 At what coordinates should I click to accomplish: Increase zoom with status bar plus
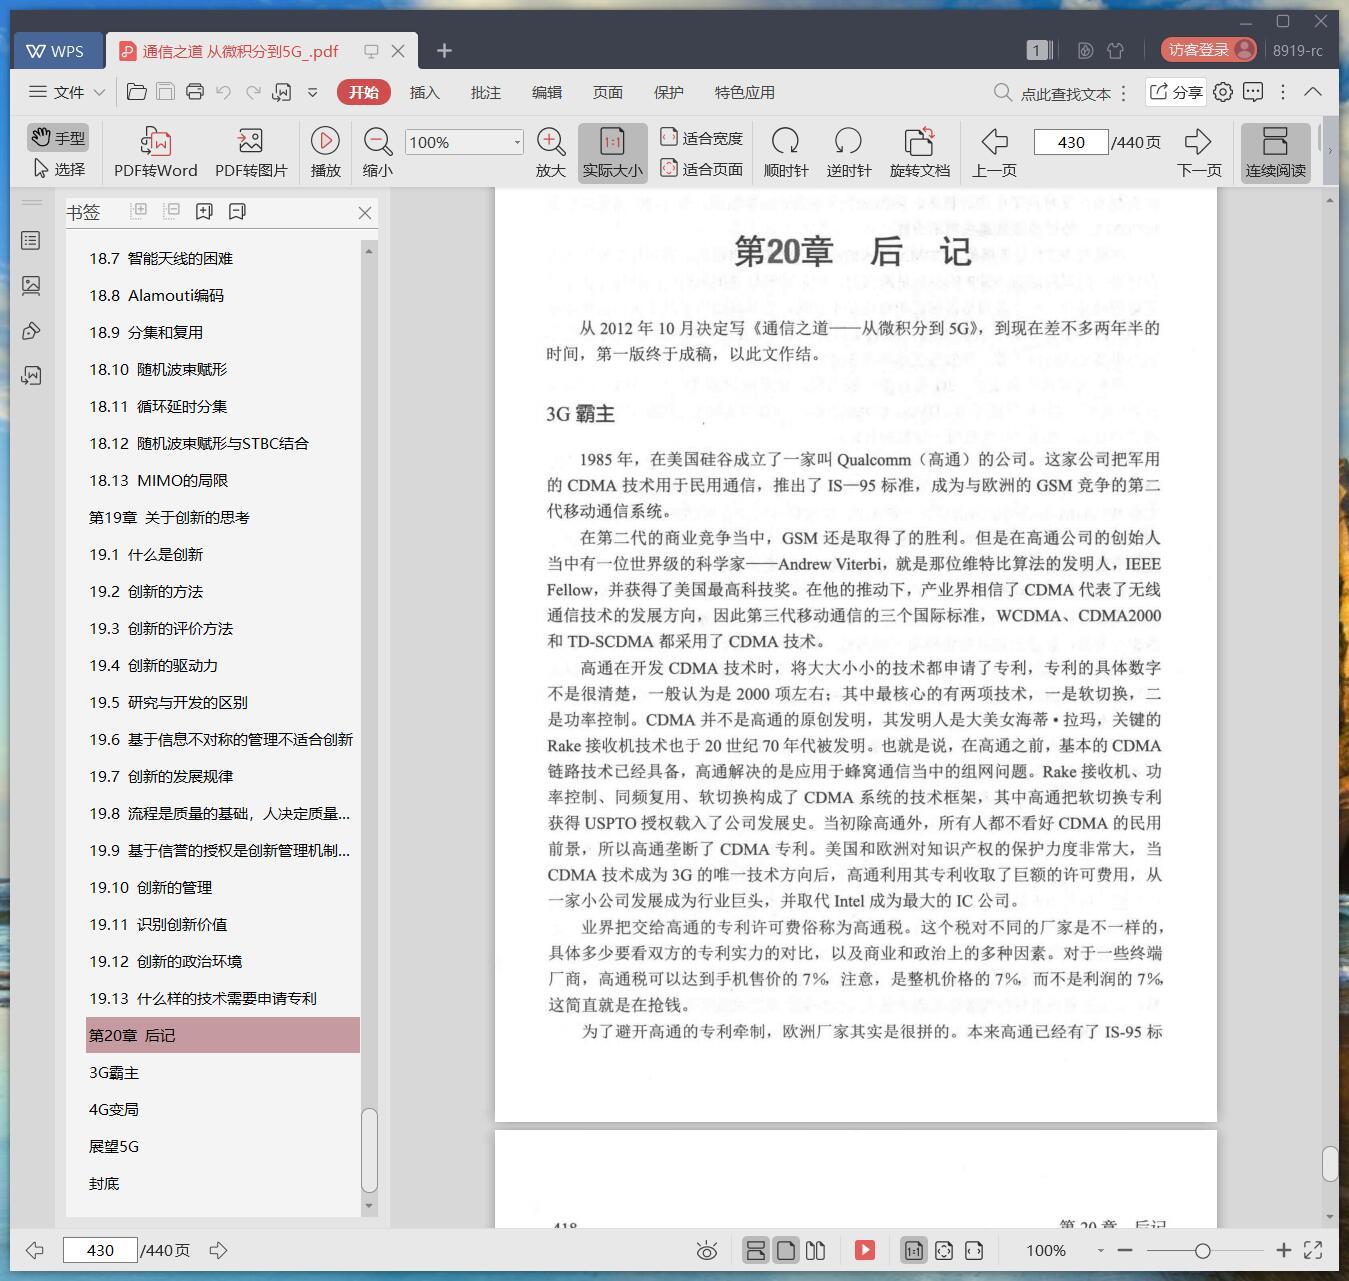coord(1284,1250)
